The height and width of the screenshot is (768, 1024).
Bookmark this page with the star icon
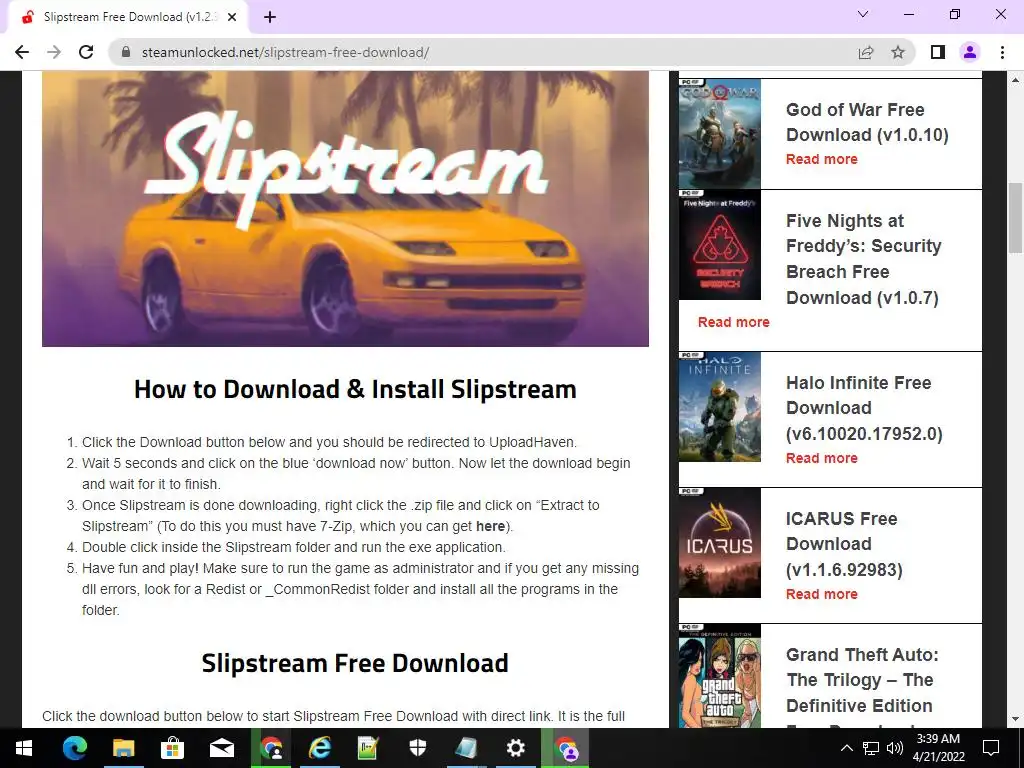898,52
